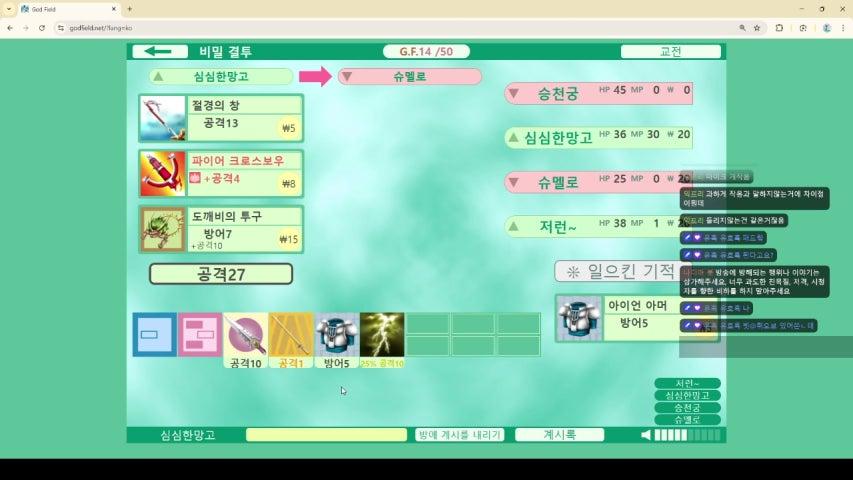
Task: Select the 도깨비의 투구 helmet card image
Action: tap(163, 229)
